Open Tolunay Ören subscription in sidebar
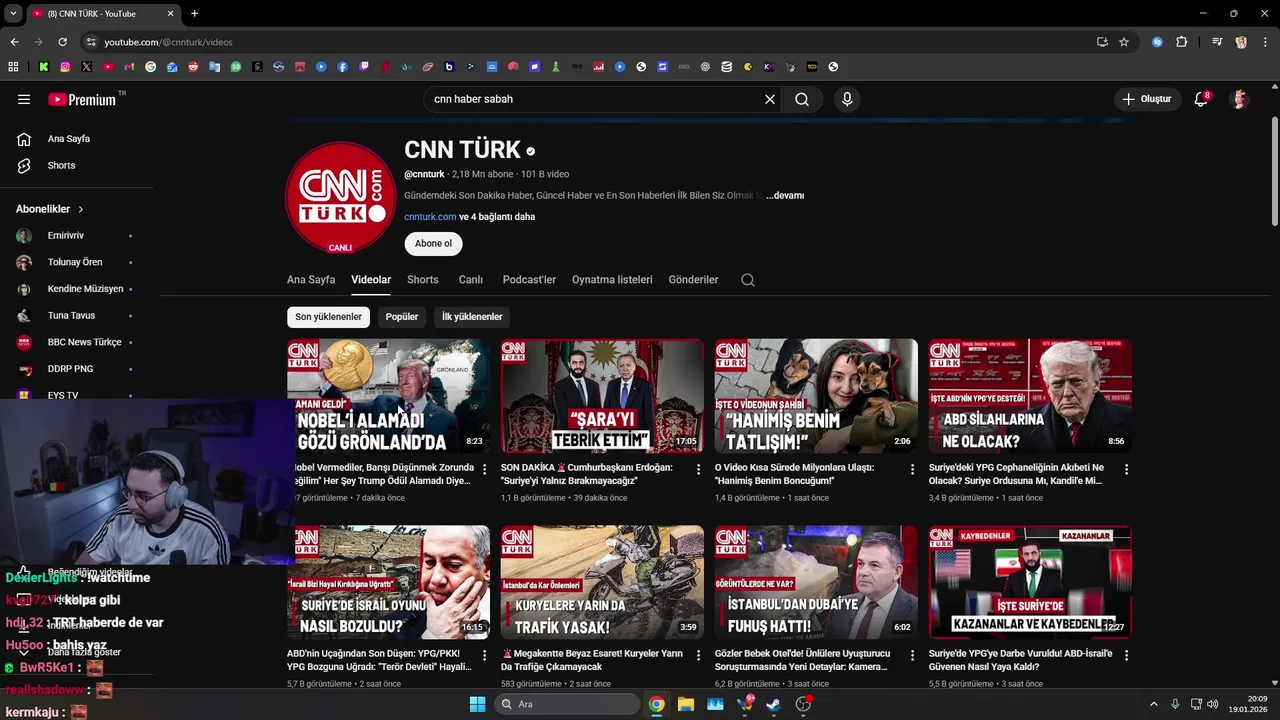This screenshot has width=1280, height=720. tap(75, 262)
